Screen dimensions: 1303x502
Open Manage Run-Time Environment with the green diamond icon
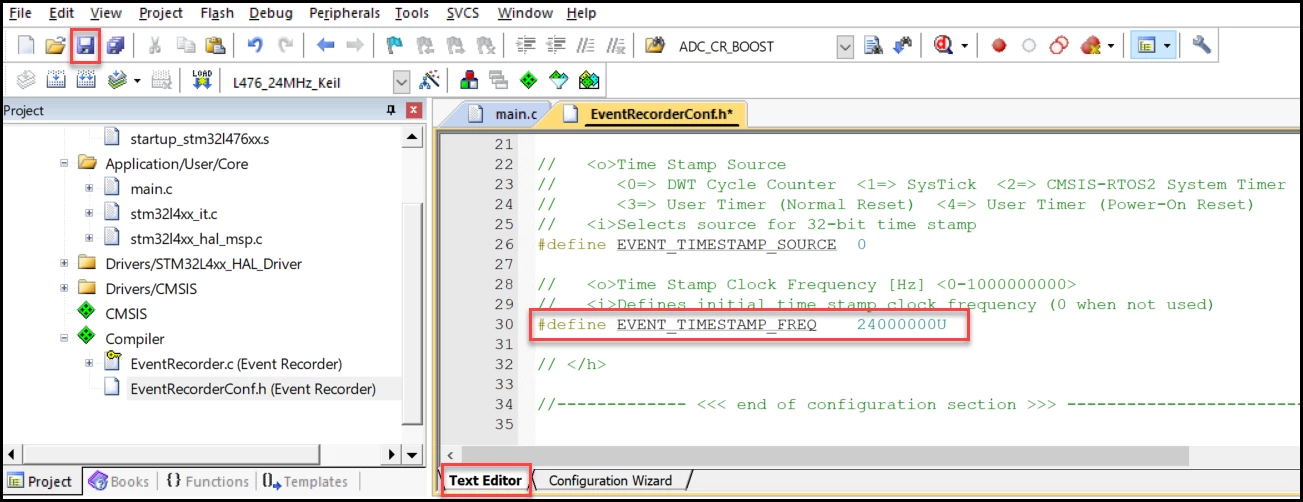(529, 80)
